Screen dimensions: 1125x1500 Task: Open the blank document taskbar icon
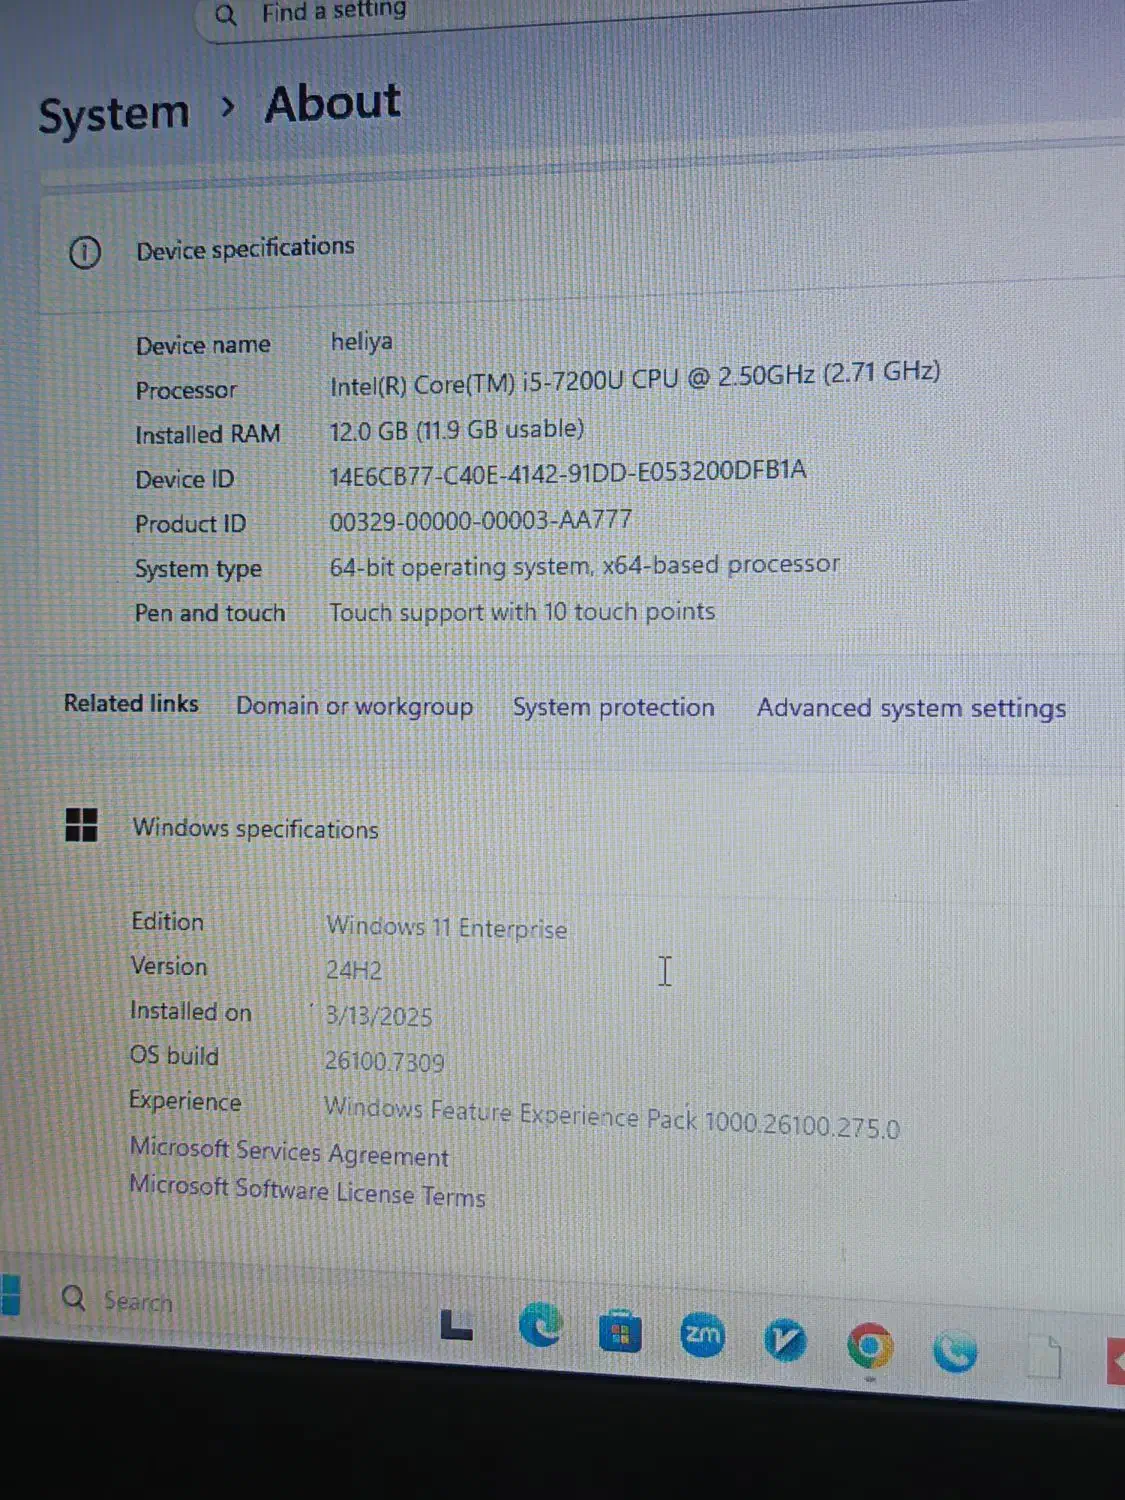pyautogui.click(x=1043, y=1357)
